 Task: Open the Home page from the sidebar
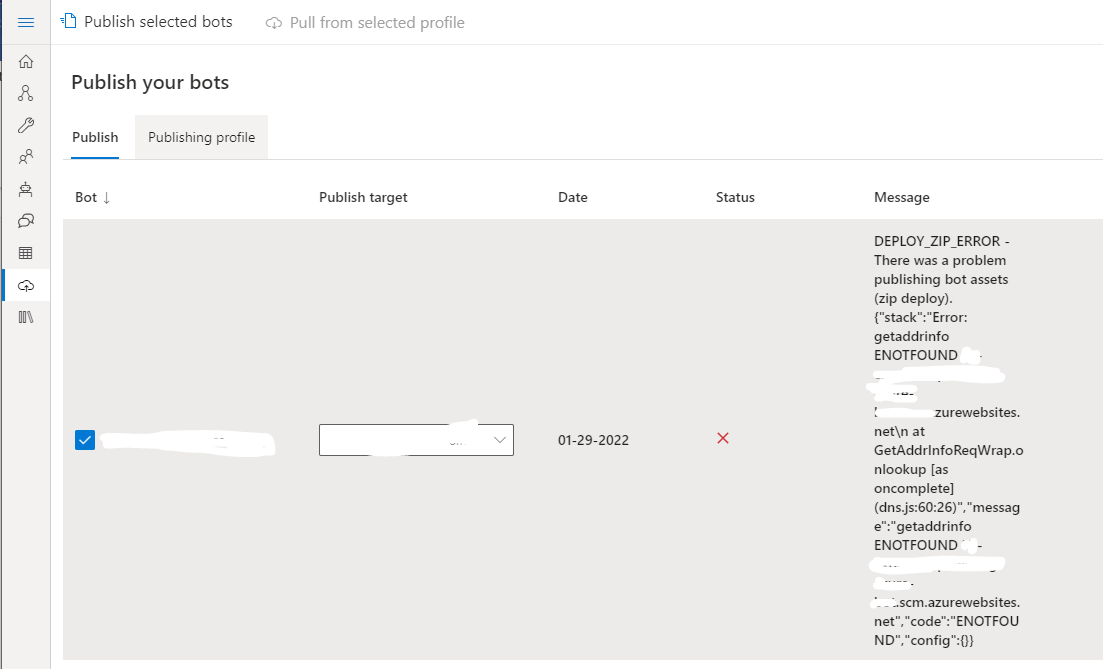[26, 60]
